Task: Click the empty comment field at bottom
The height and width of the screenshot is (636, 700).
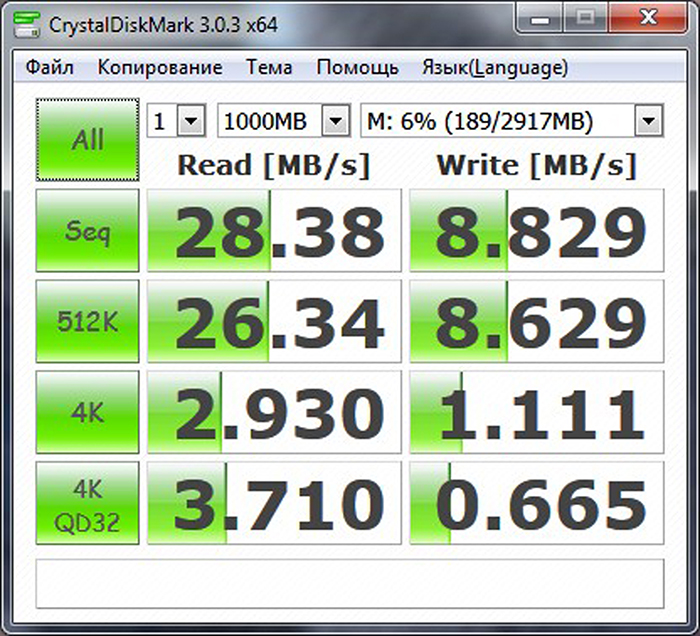Action: coord(350,583)
